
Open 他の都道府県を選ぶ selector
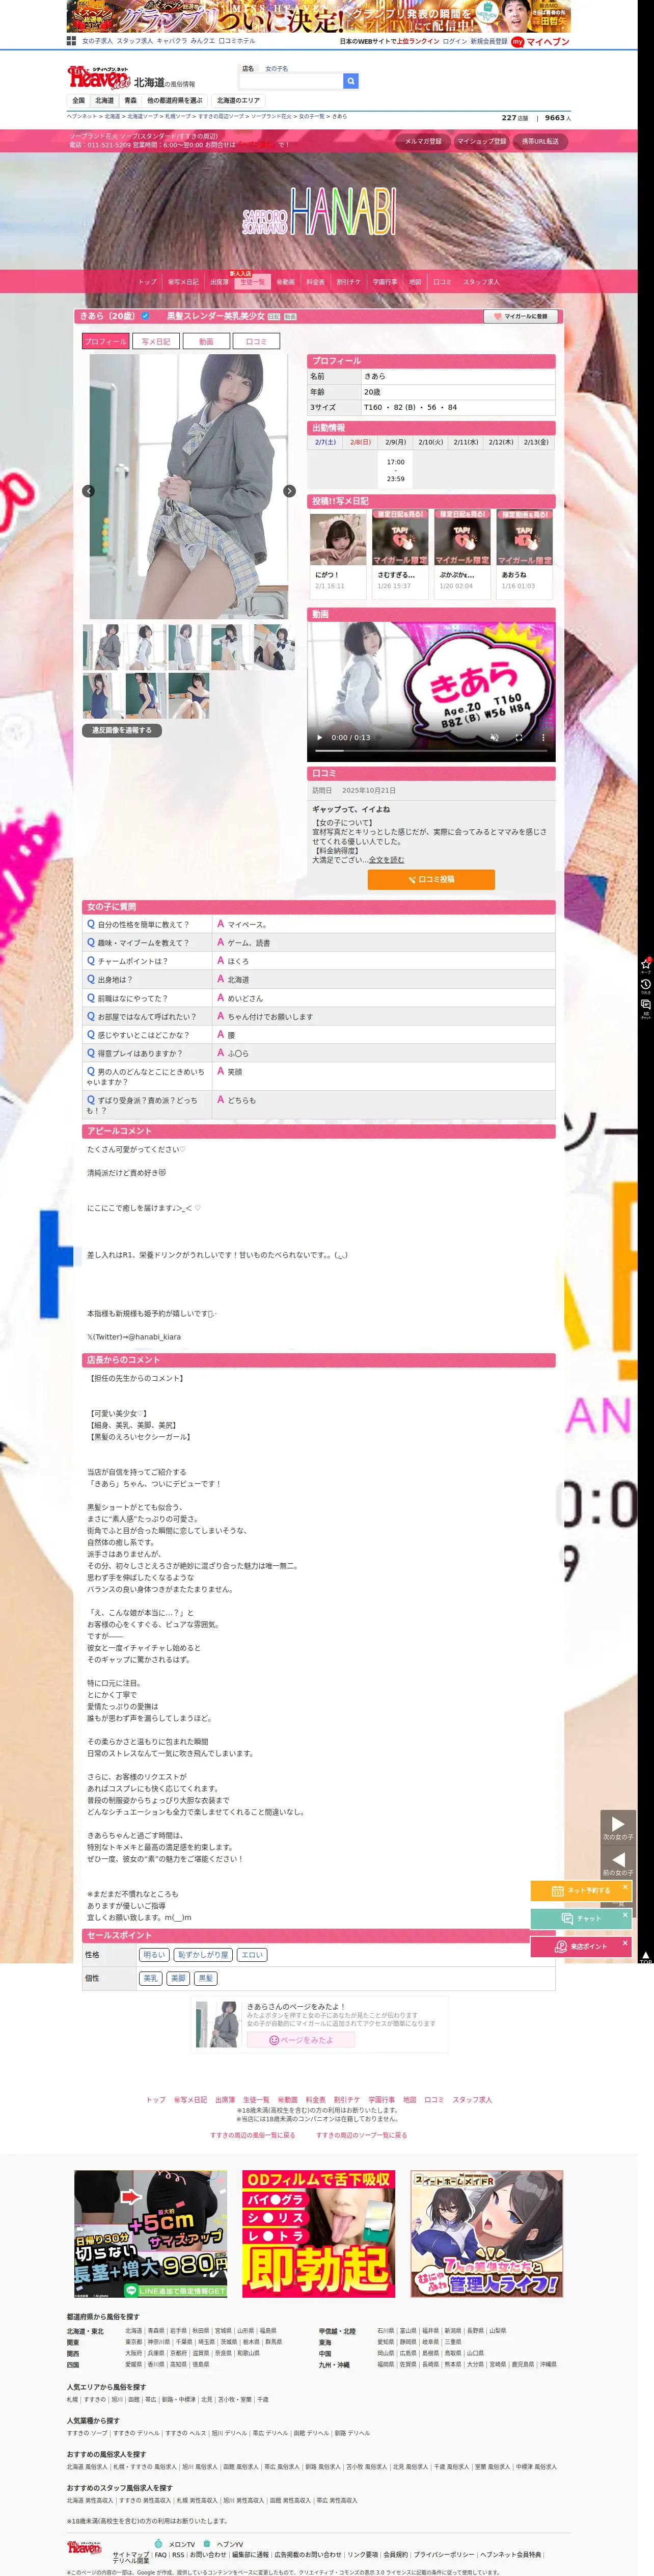(174, 101)
